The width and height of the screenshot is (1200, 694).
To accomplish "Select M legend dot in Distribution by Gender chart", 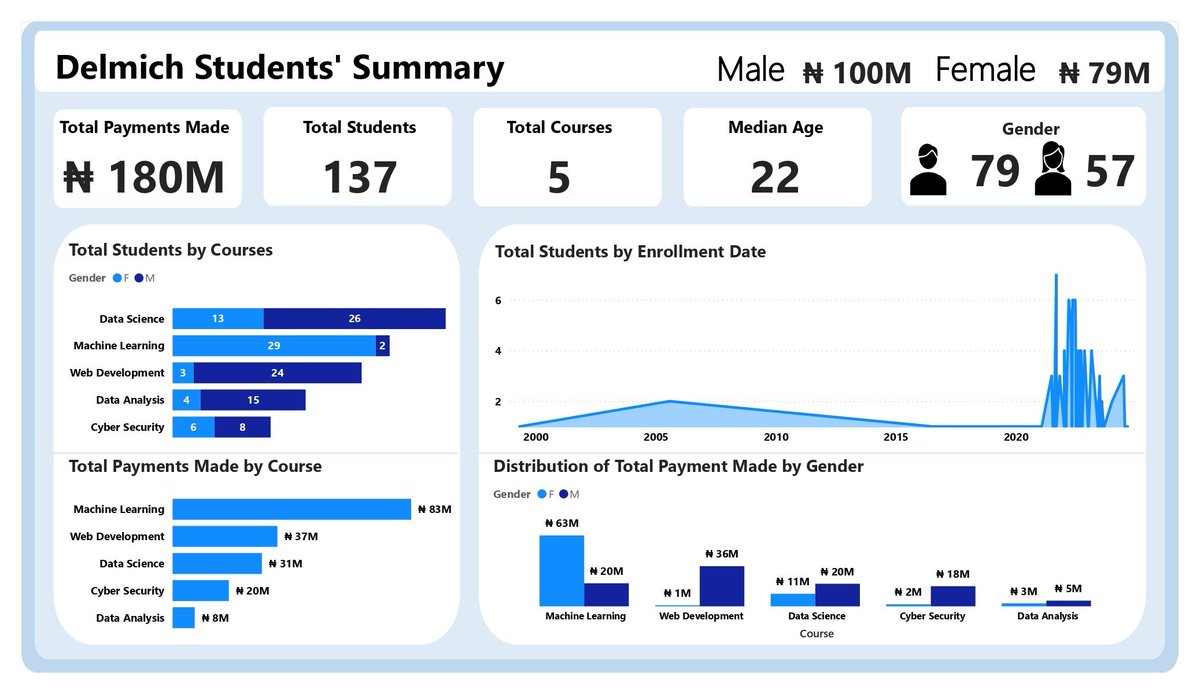I will coord(563,494).
